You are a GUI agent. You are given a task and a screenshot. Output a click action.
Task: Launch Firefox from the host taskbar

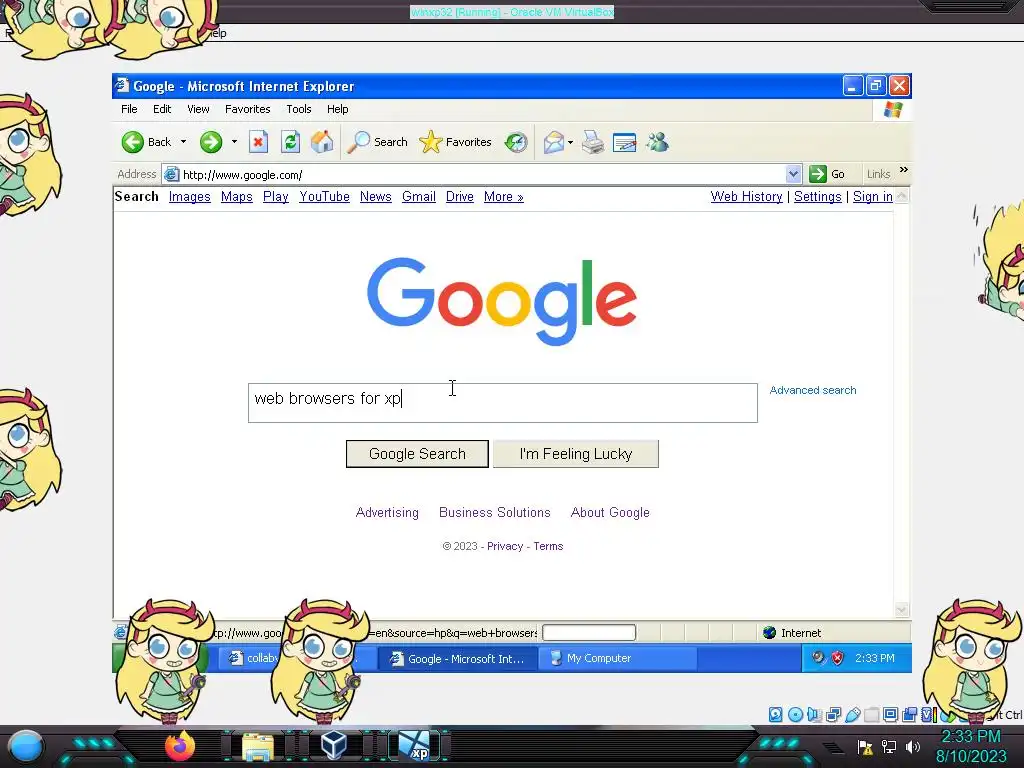(x=180, y=746)
